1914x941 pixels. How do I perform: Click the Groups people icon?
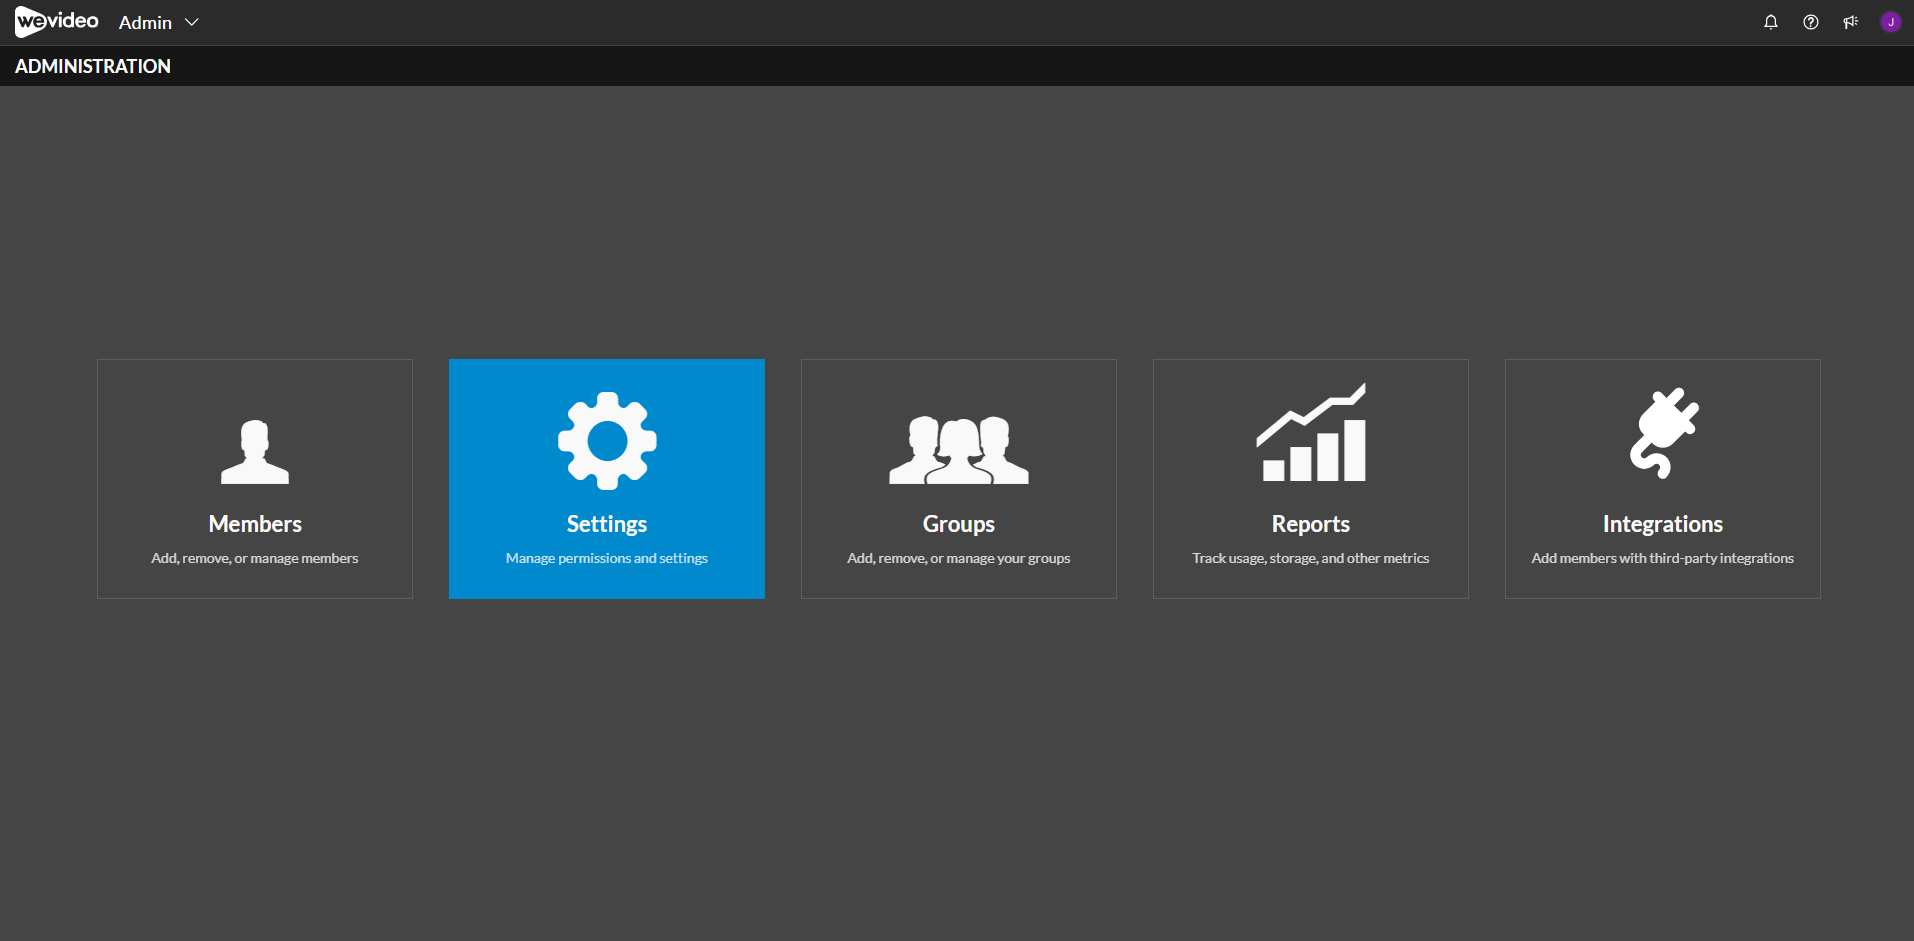[959, 450]
